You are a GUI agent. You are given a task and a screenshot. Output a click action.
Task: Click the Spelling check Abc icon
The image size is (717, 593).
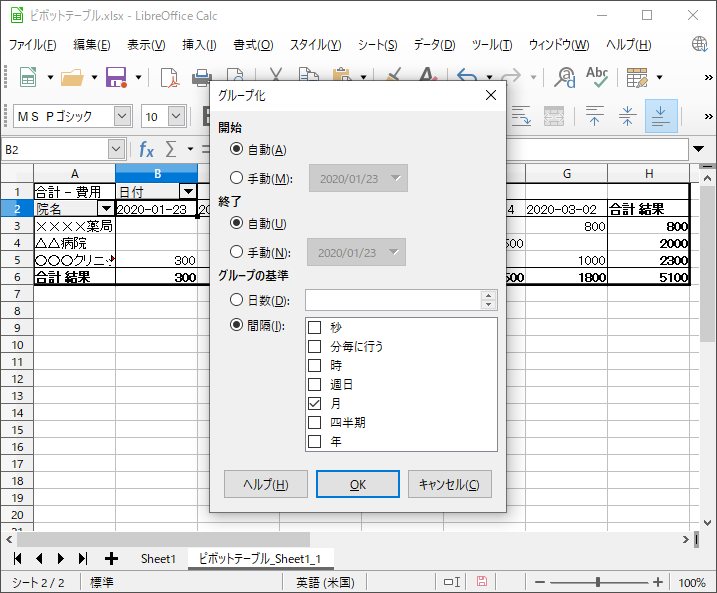[x=597, y=77]
